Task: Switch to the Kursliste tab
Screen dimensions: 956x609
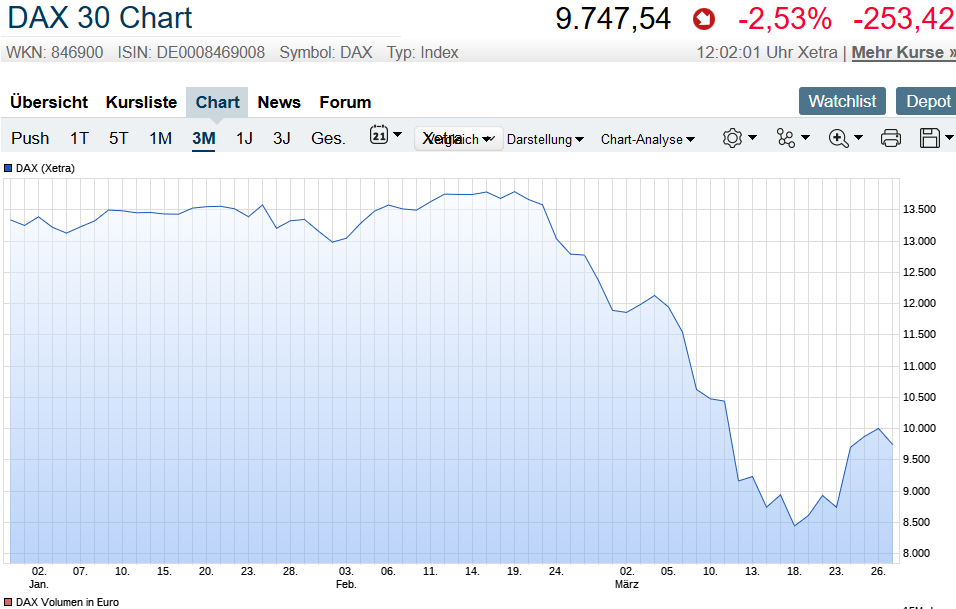Action: (141, 102)
